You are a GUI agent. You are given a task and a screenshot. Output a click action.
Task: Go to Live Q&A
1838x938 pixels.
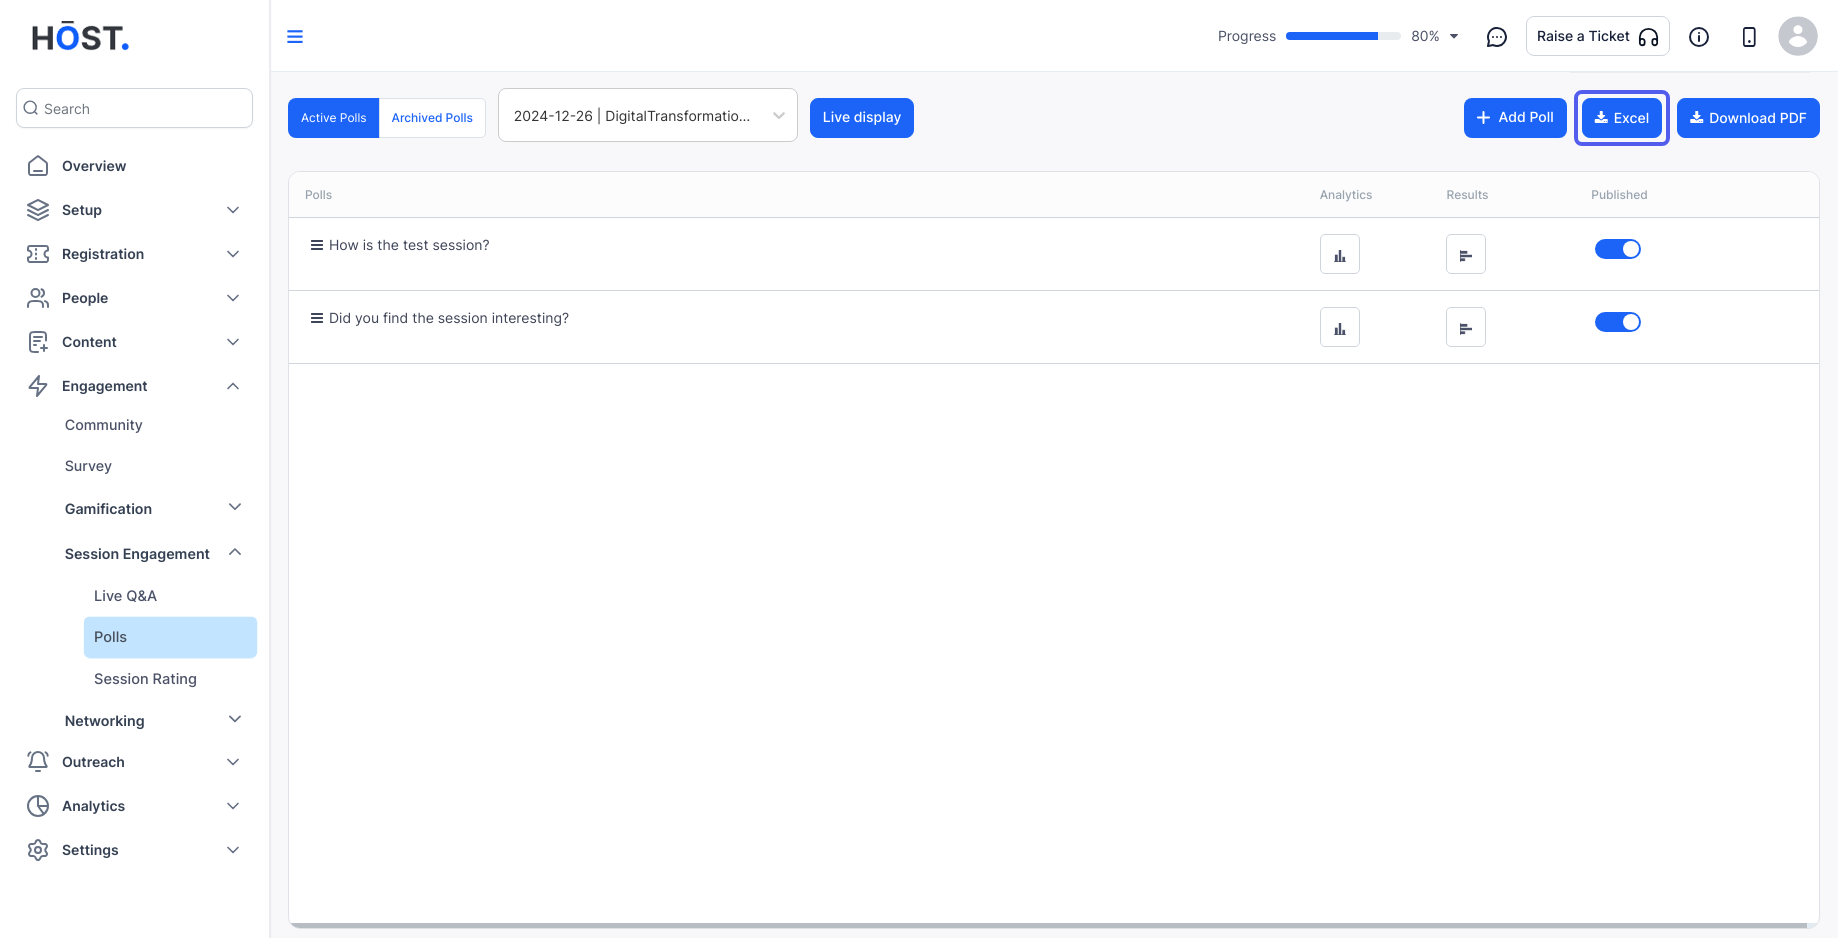[x=125, y=596]
